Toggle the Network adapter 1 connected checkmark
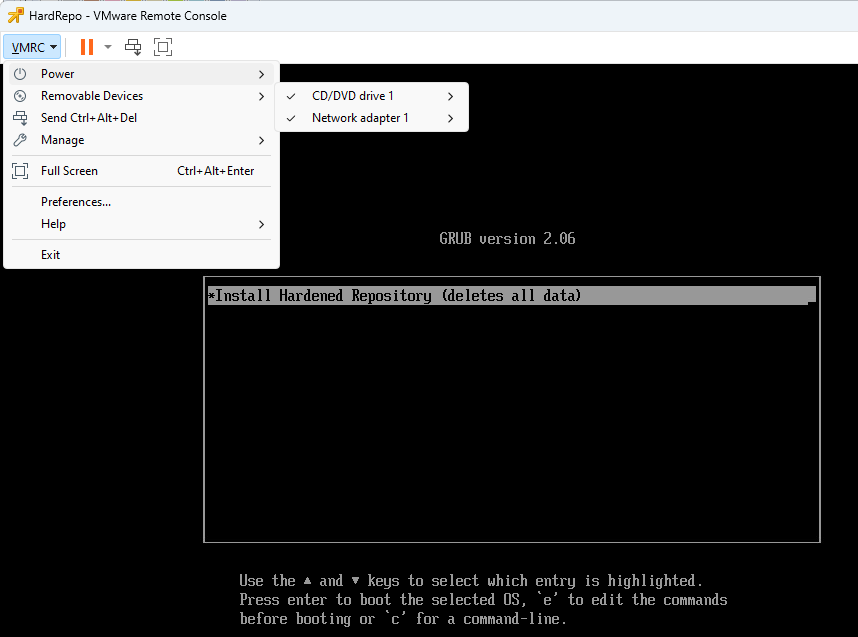 click(290, 117)
